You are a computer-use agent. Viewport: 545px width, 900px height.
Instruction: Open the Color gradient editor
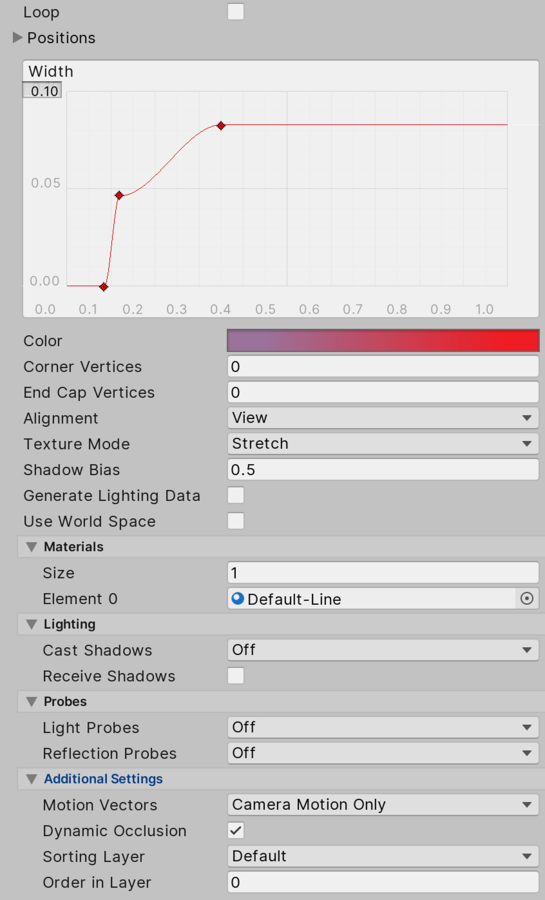383,340
